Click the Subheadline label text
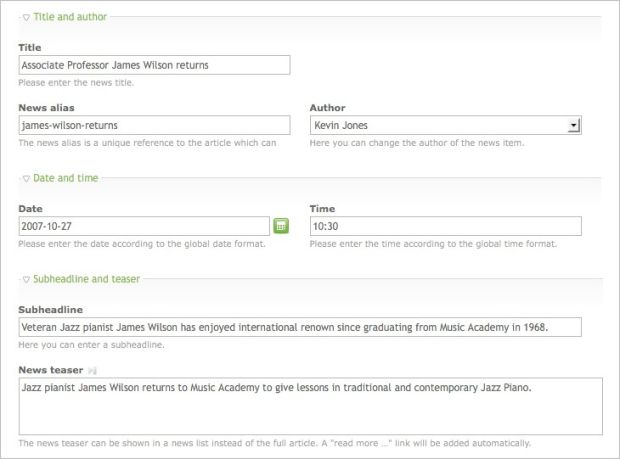620x459 pixels. pyautogui.click(x=50, y=309)
